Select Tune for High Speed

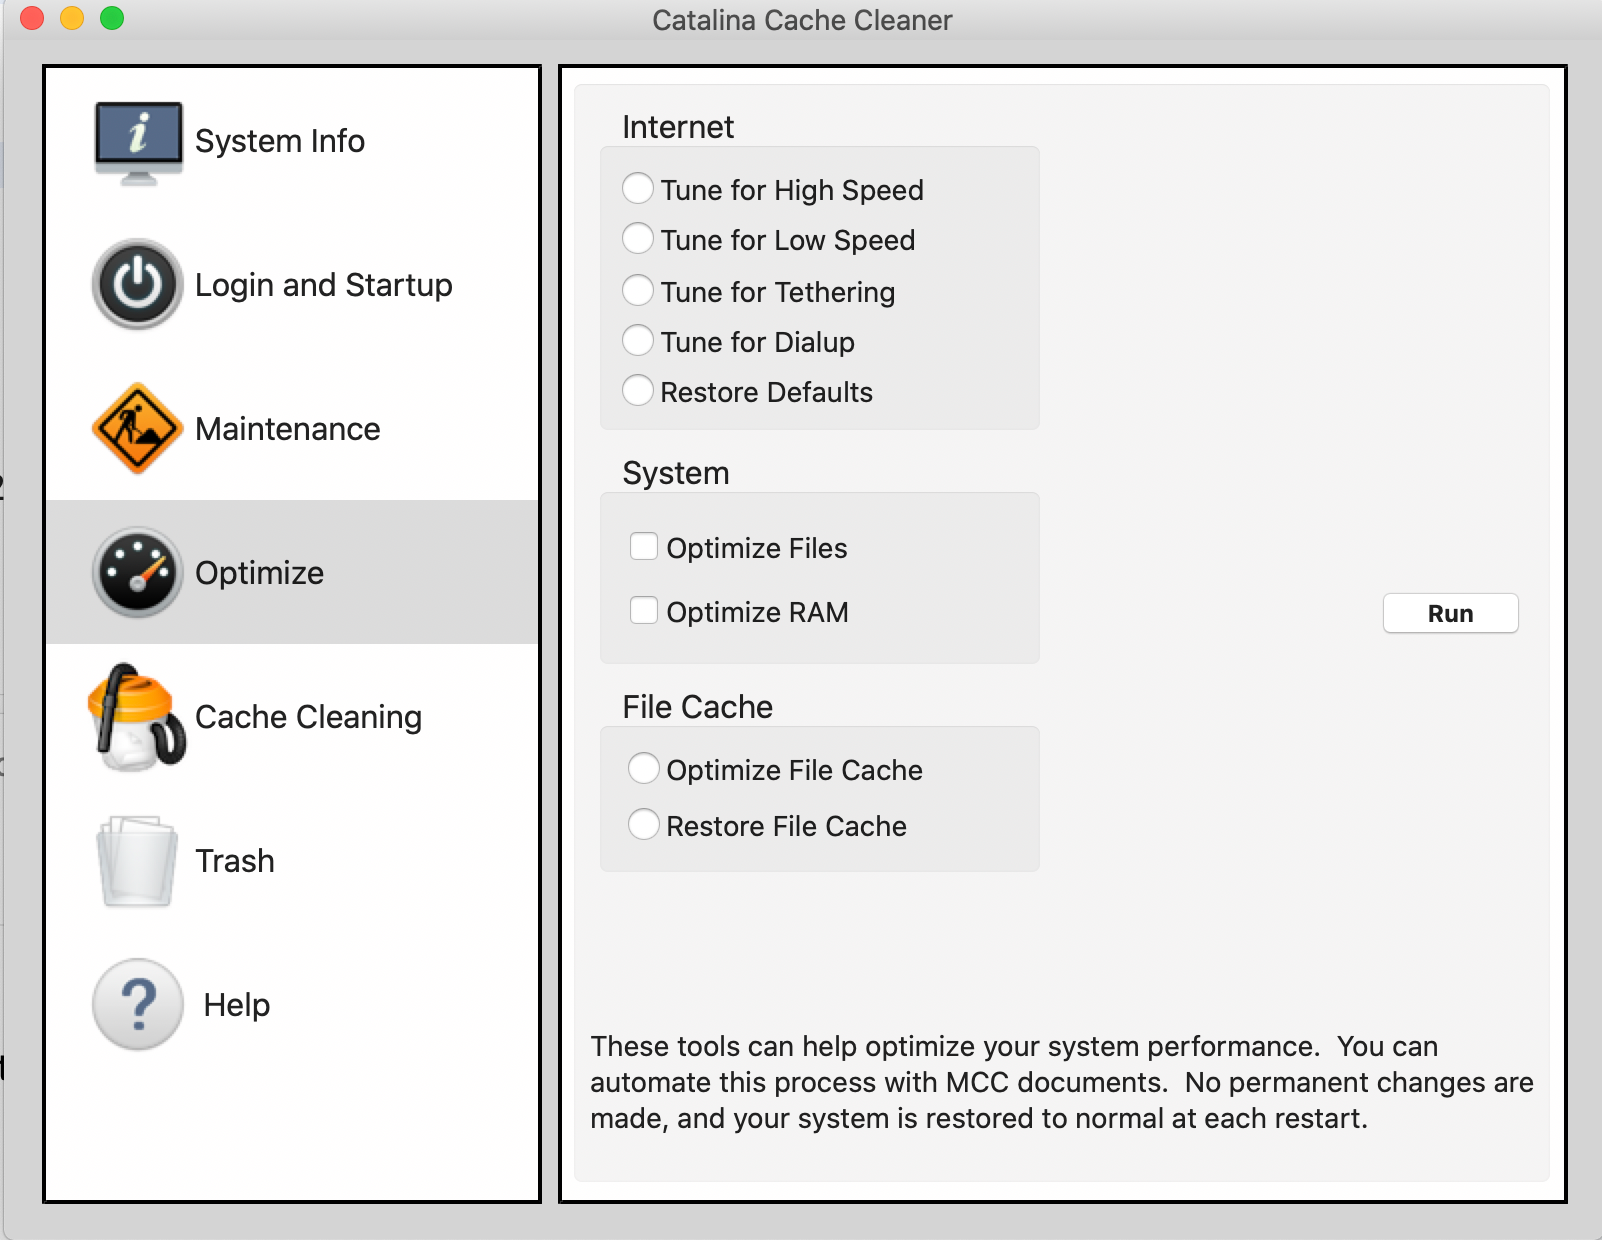point(637,188)
